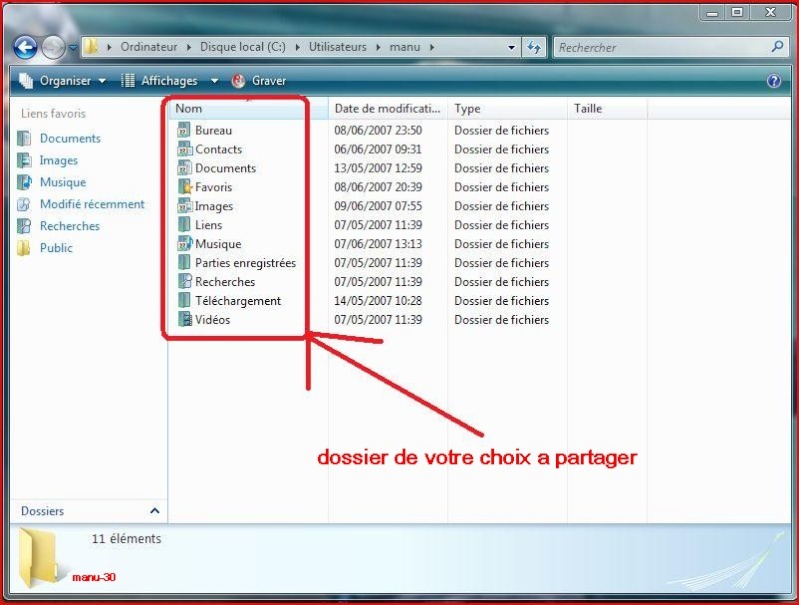799x605 pixels.
Task: Open Modifié récemment favorite link
Action: pos(92,204)
